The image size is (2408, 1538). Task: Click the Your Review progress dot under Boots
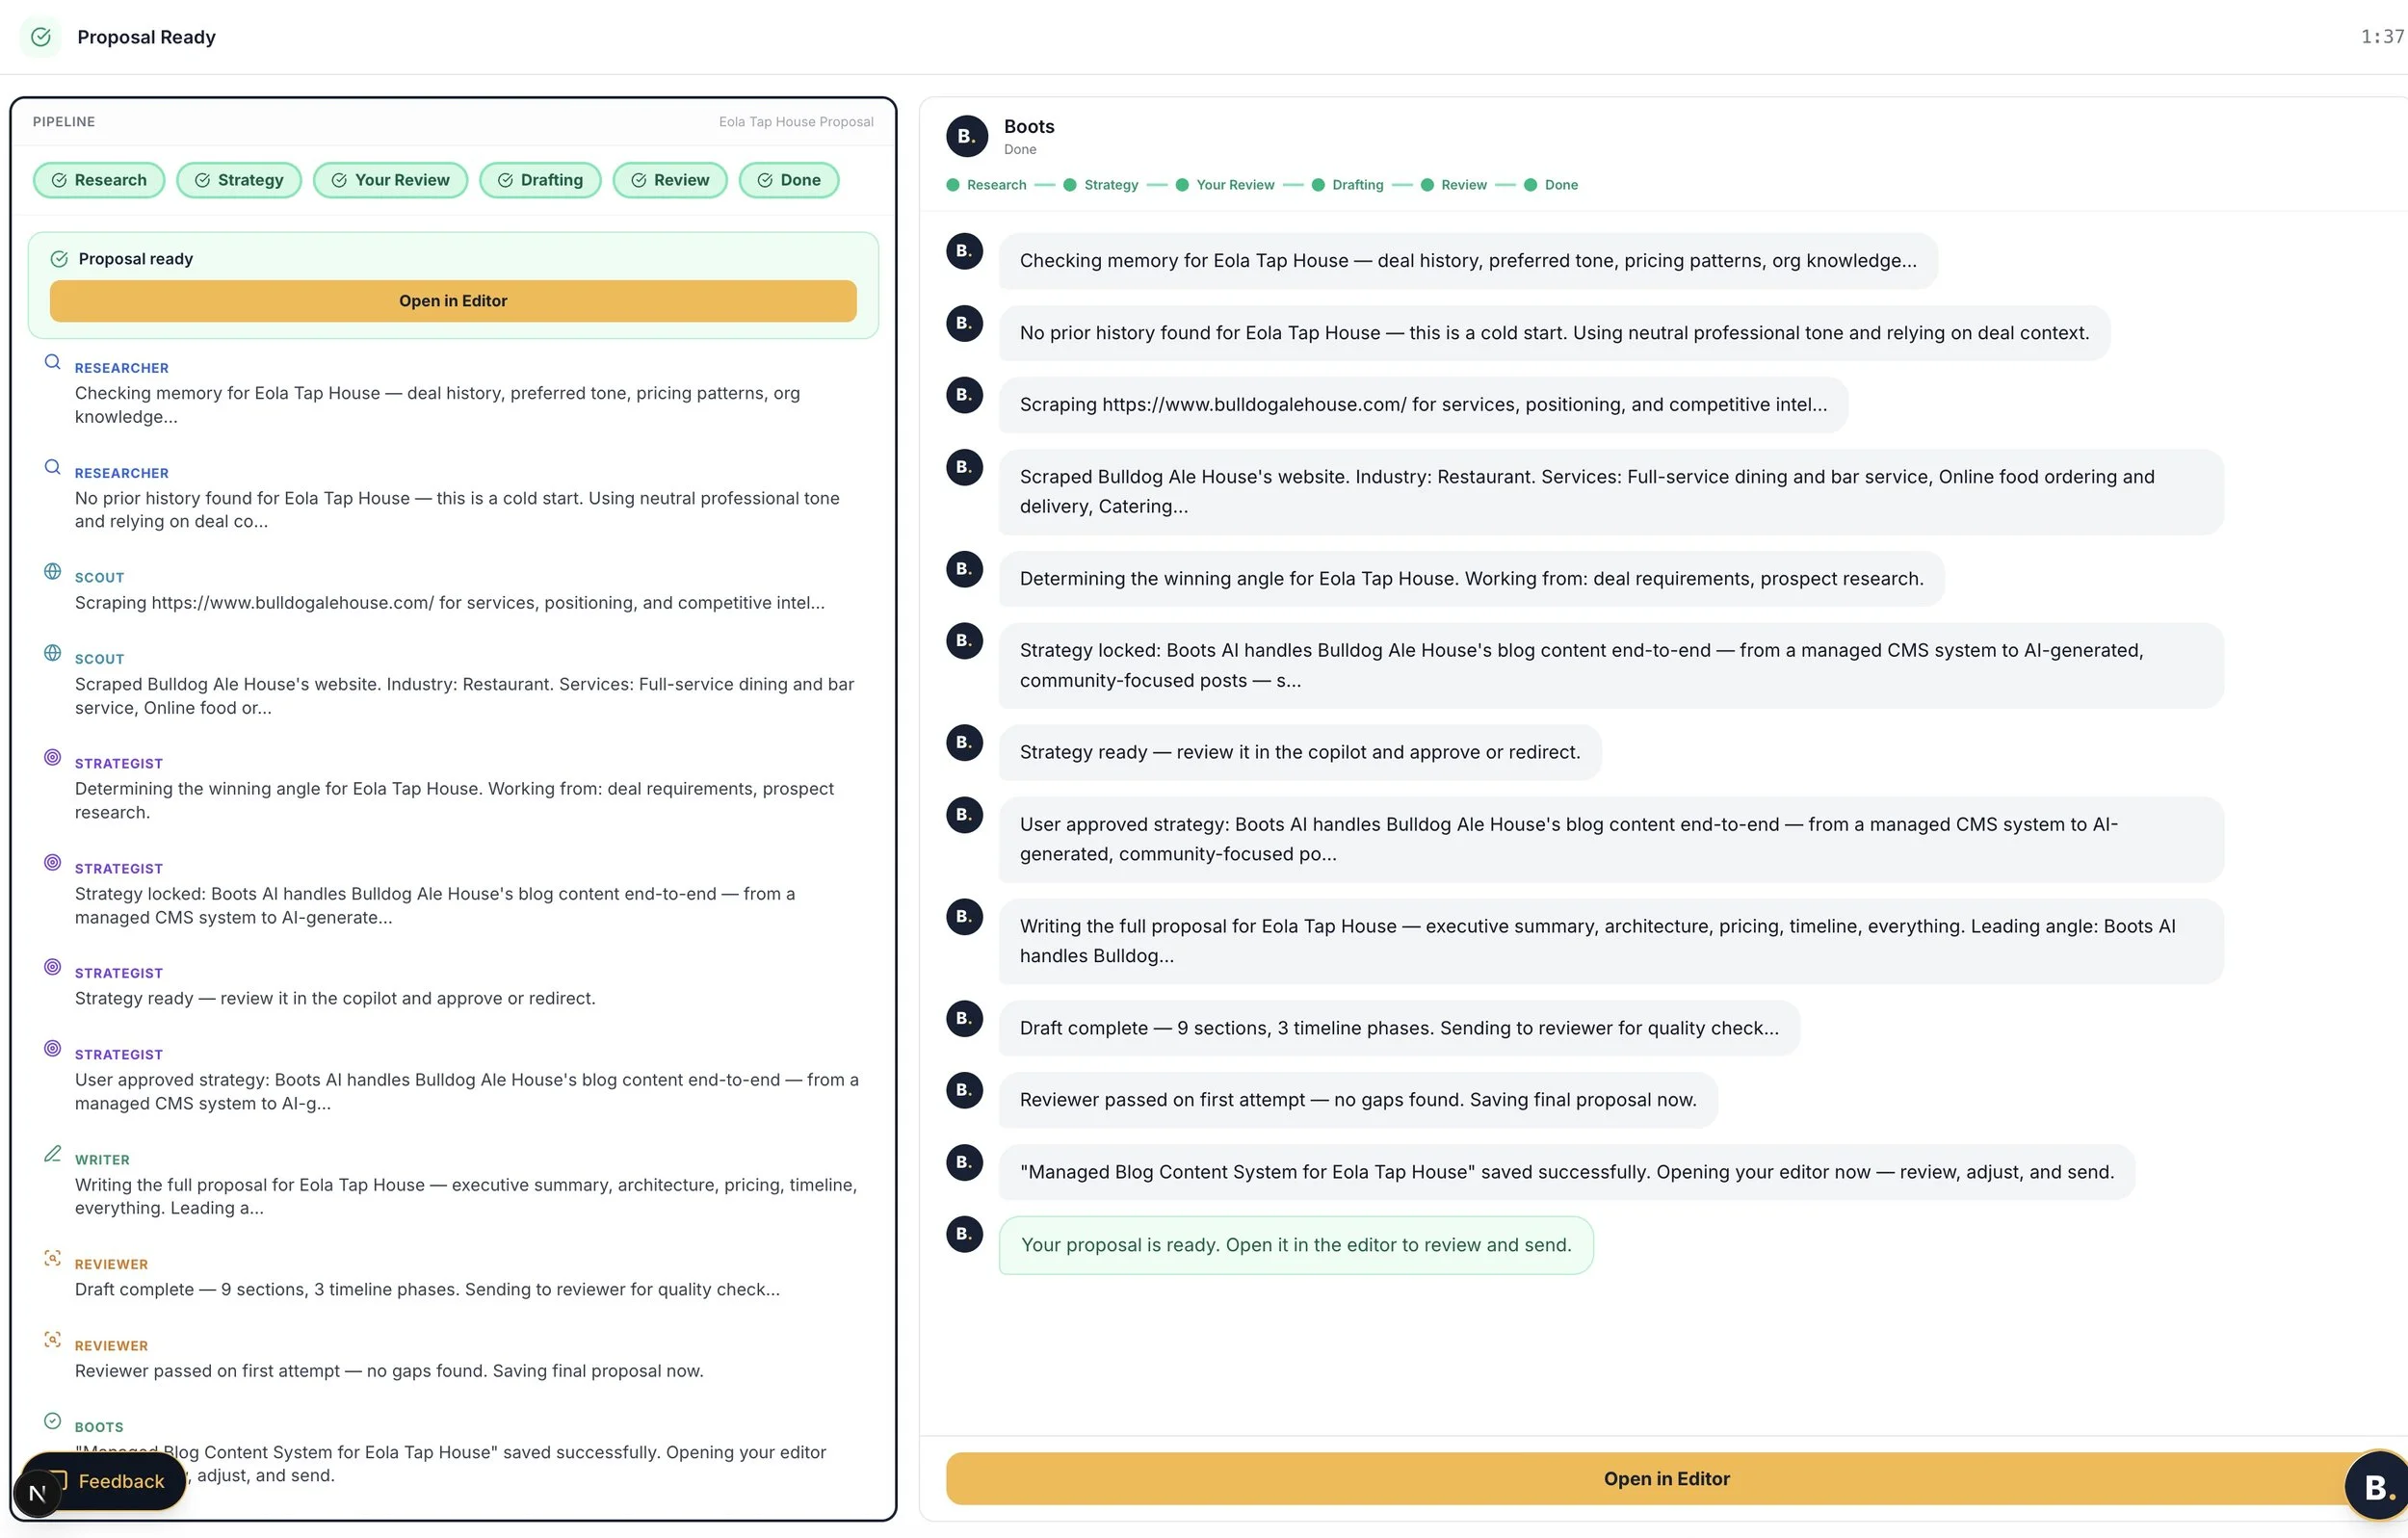click(1182, 185)
